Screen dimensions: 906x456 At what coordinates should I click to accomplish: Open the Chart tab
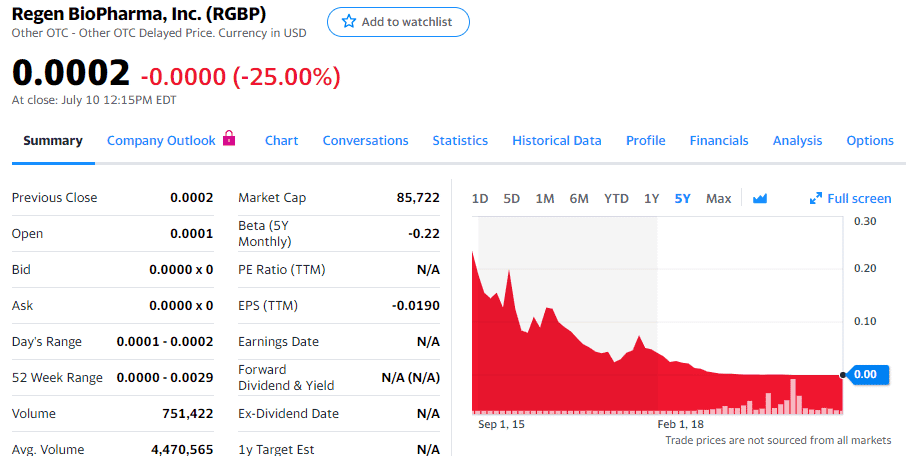pos(281,140)
